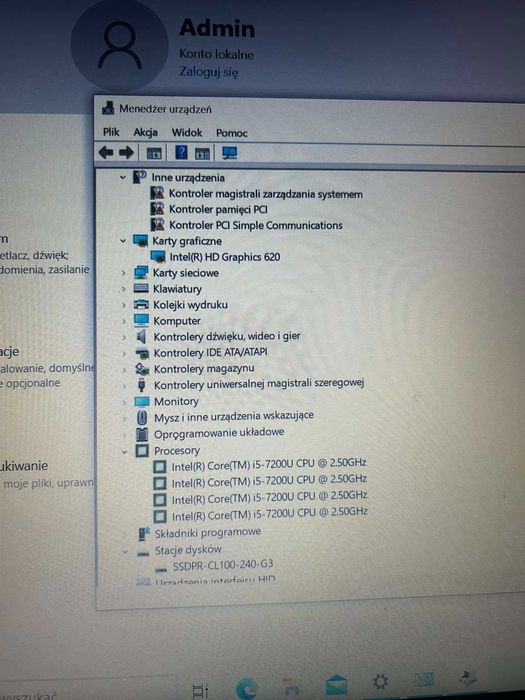525x700 pixels.
Task: Click the Forward arrow in Device Manager toolbar
Action: click(x=126, y=153)
